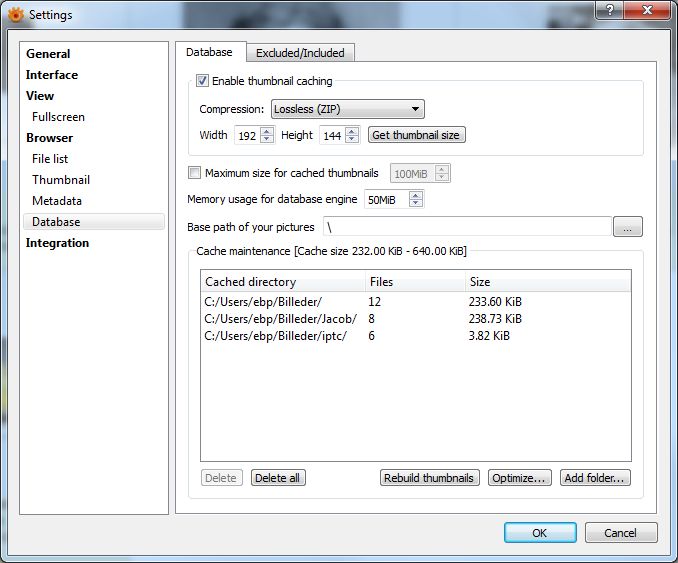The width and height of the screenshot is (678, 563).
Task: Click Delete all cache button
Action: point(278,478)
